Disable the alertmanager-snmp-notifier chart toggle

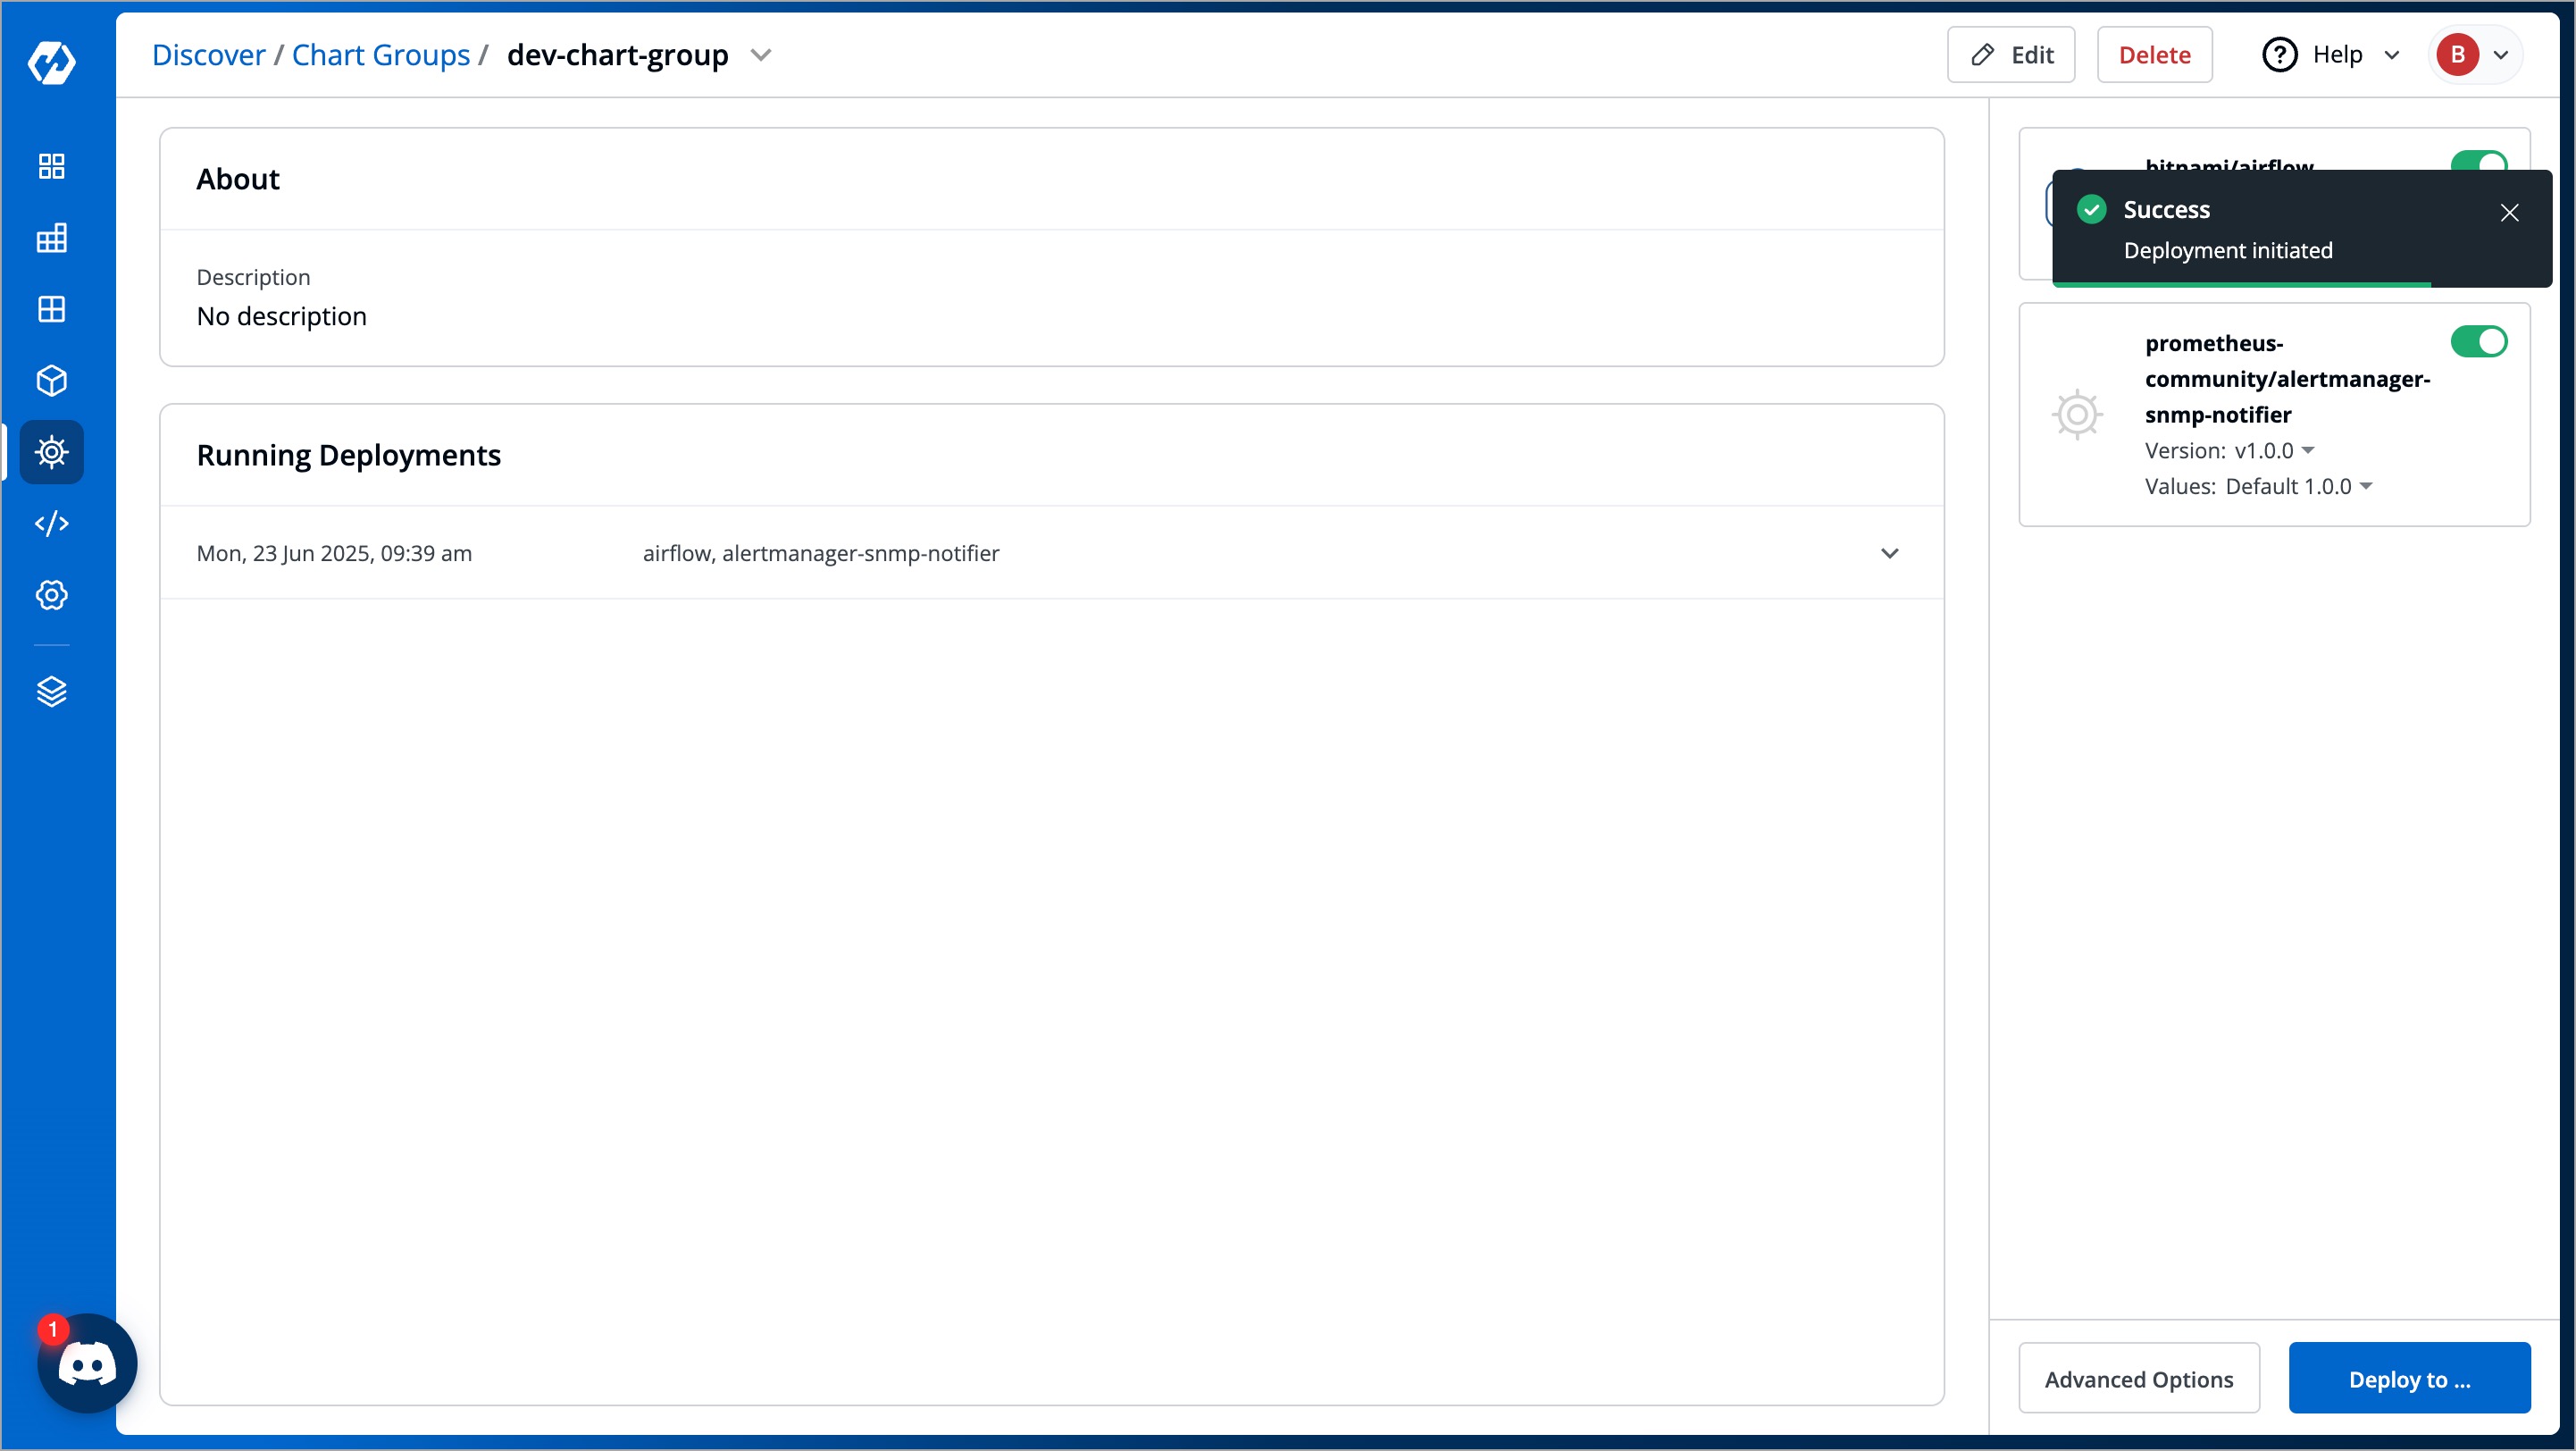click(x=2481, y=341)
